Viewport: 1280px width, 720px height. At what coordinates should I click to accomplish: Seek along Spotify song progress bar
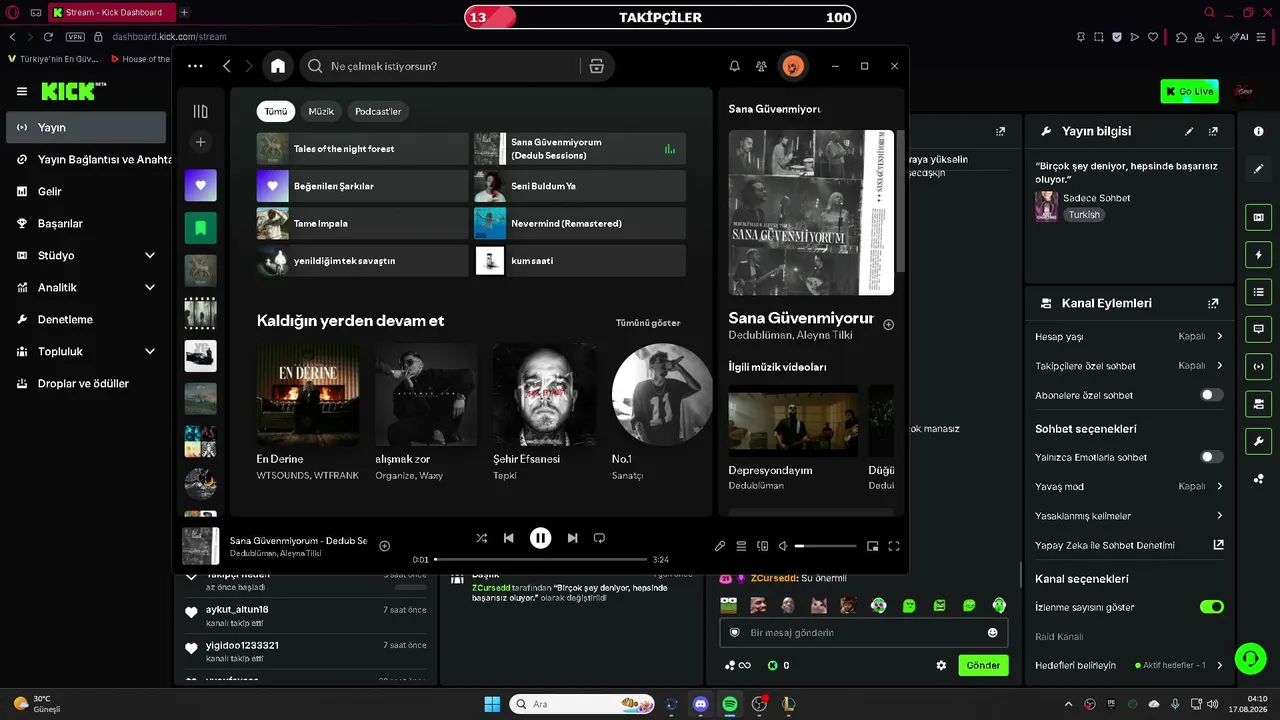541,559
